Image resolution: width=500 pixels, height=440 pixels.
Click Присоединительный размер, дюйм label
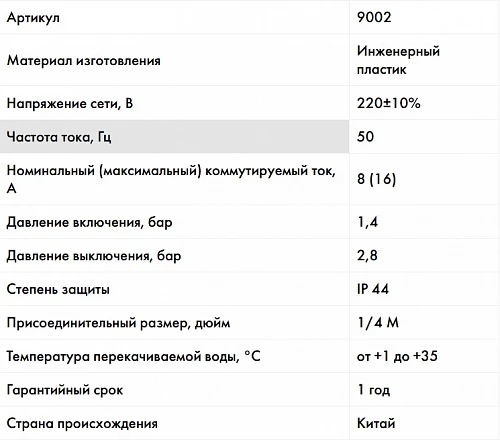(x=118, y=323)
